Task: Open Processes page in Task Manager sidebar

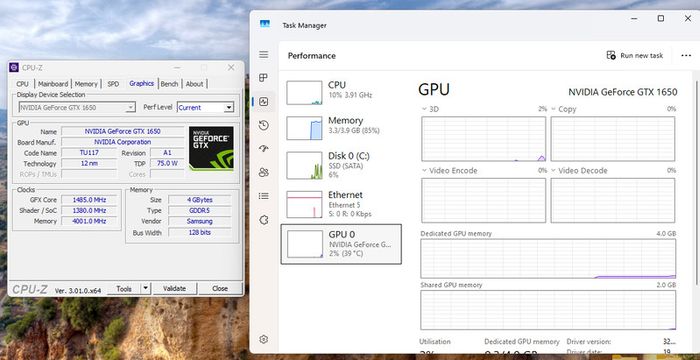Action: tap(264, 78)
